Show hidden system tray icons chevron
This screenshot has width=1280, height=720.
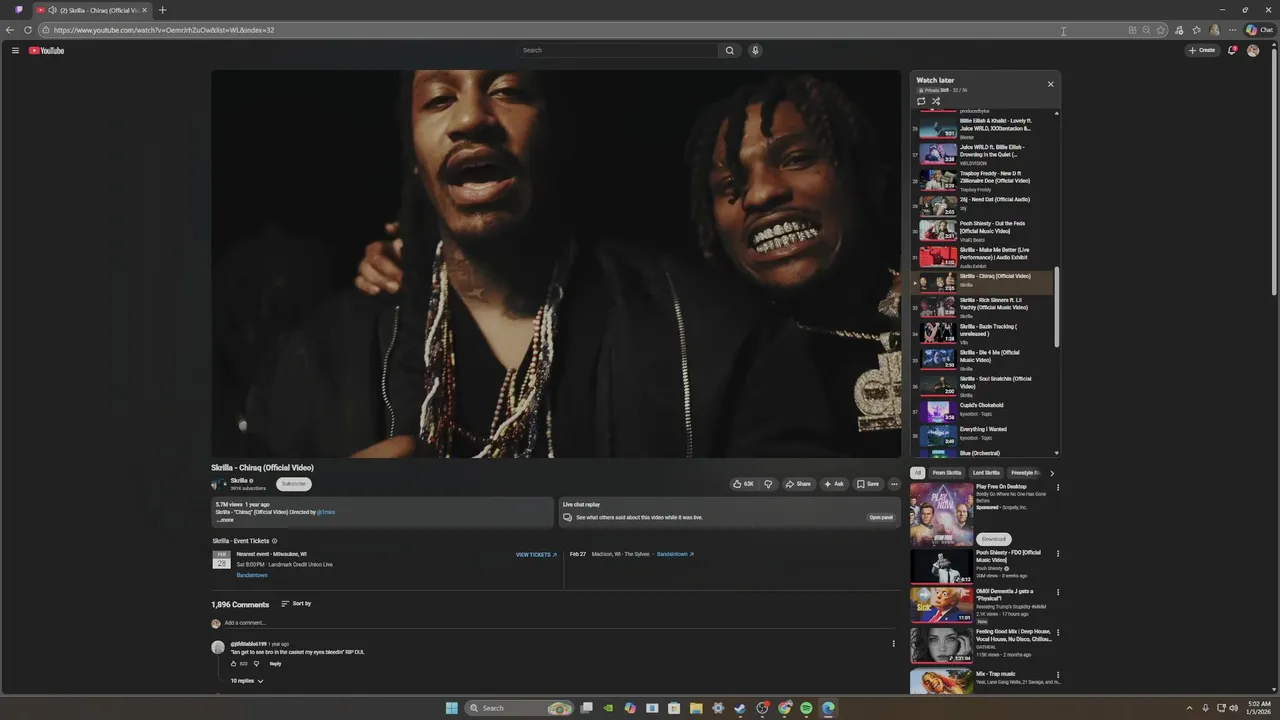[x=1191, y=708]
